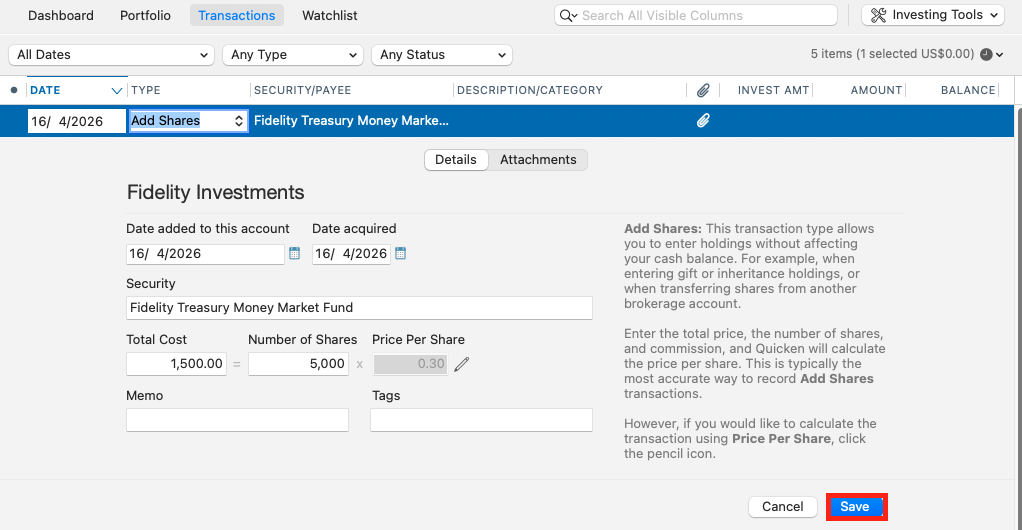The width and height of the screenshot is (1022, 530).
Task: Open the Investing Tools menu
Action: pos(933,15)
